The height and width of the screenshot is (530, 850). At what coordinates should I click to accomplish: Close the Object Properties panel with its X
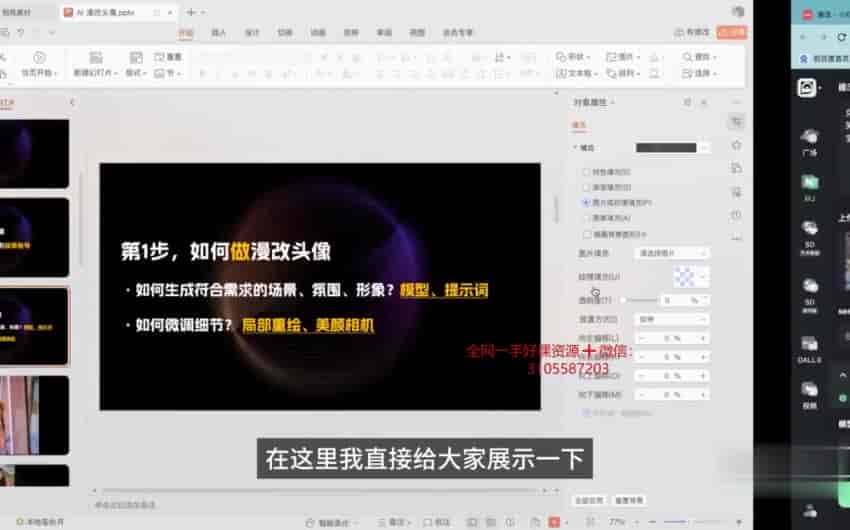click(x=704, y=102)
